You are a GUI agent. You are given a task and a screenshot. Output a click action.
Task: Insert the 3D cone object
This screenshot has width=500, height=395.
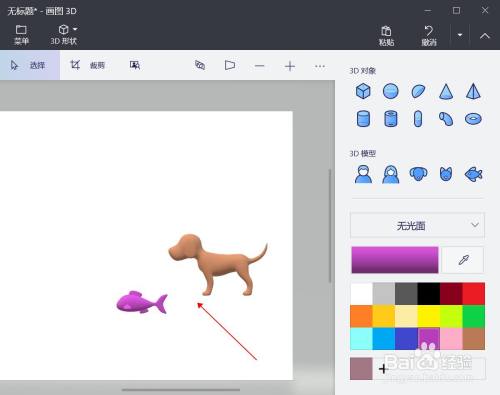click(x=446, y=91)
